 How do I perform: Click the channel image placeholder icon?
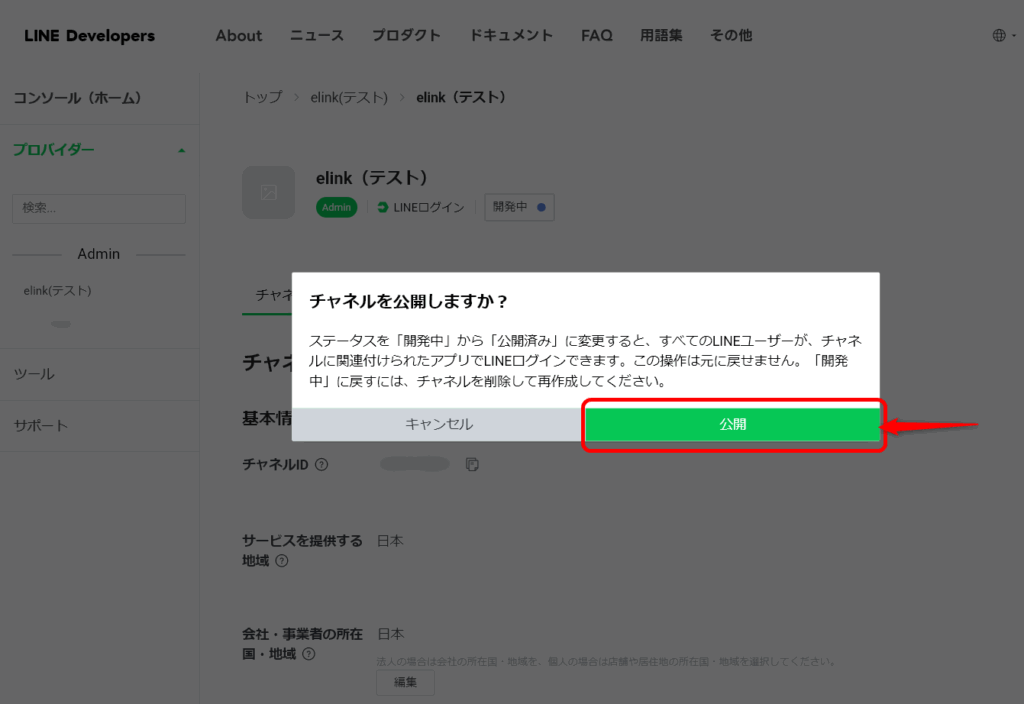click(x=268, y=193)
